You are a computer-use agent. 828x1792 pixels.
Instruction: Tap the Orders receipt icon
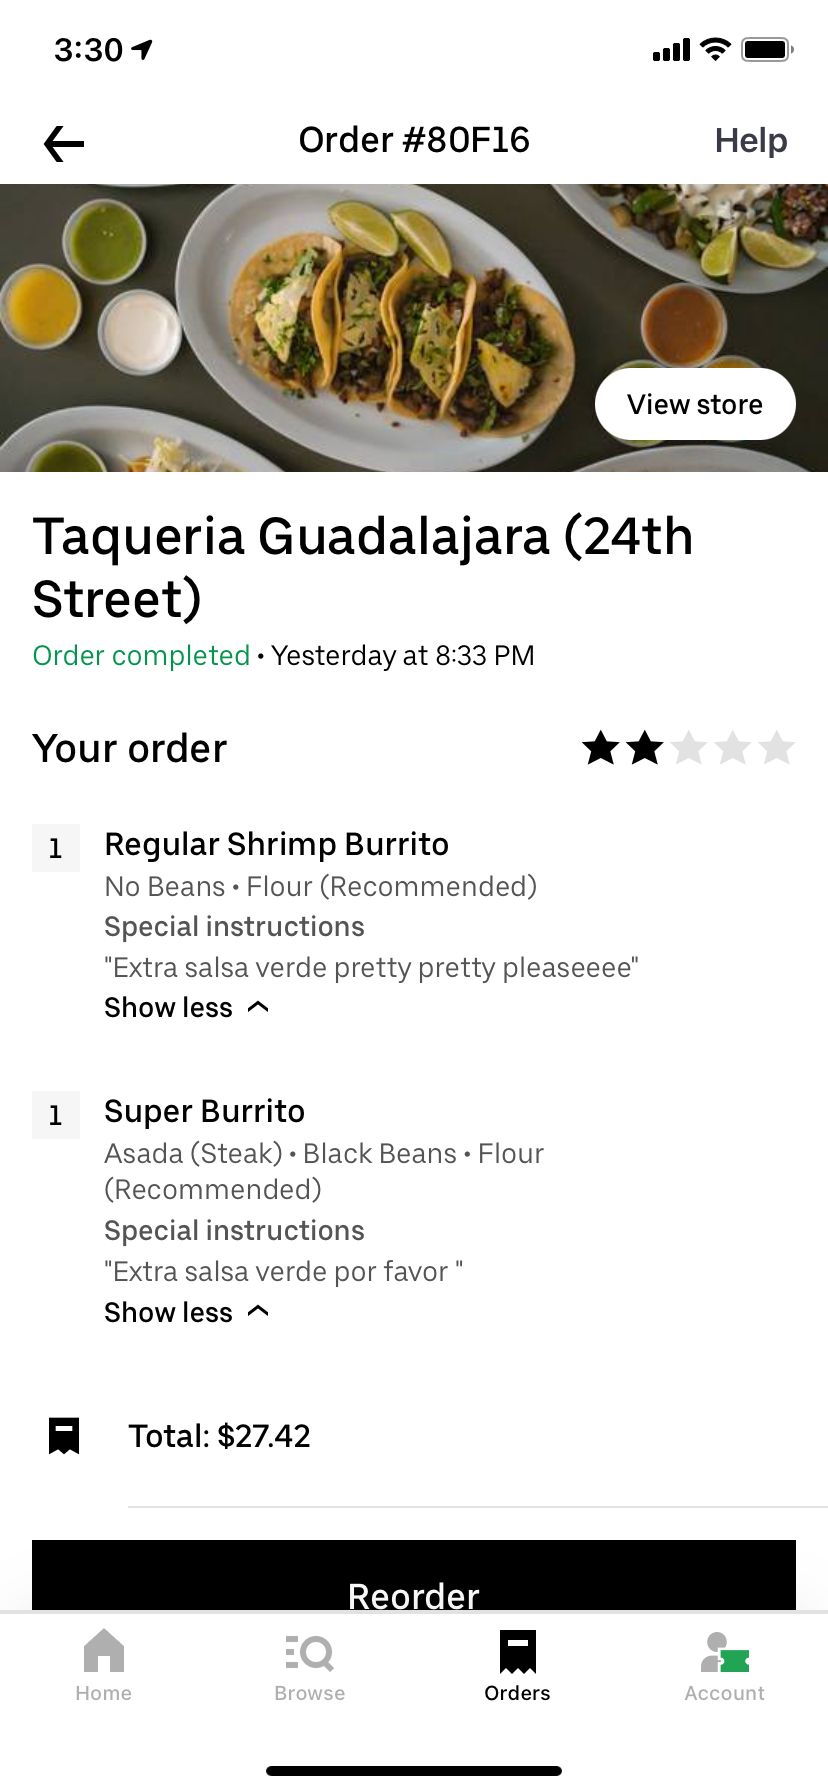pyautogui.click(x=517, y=1652)
